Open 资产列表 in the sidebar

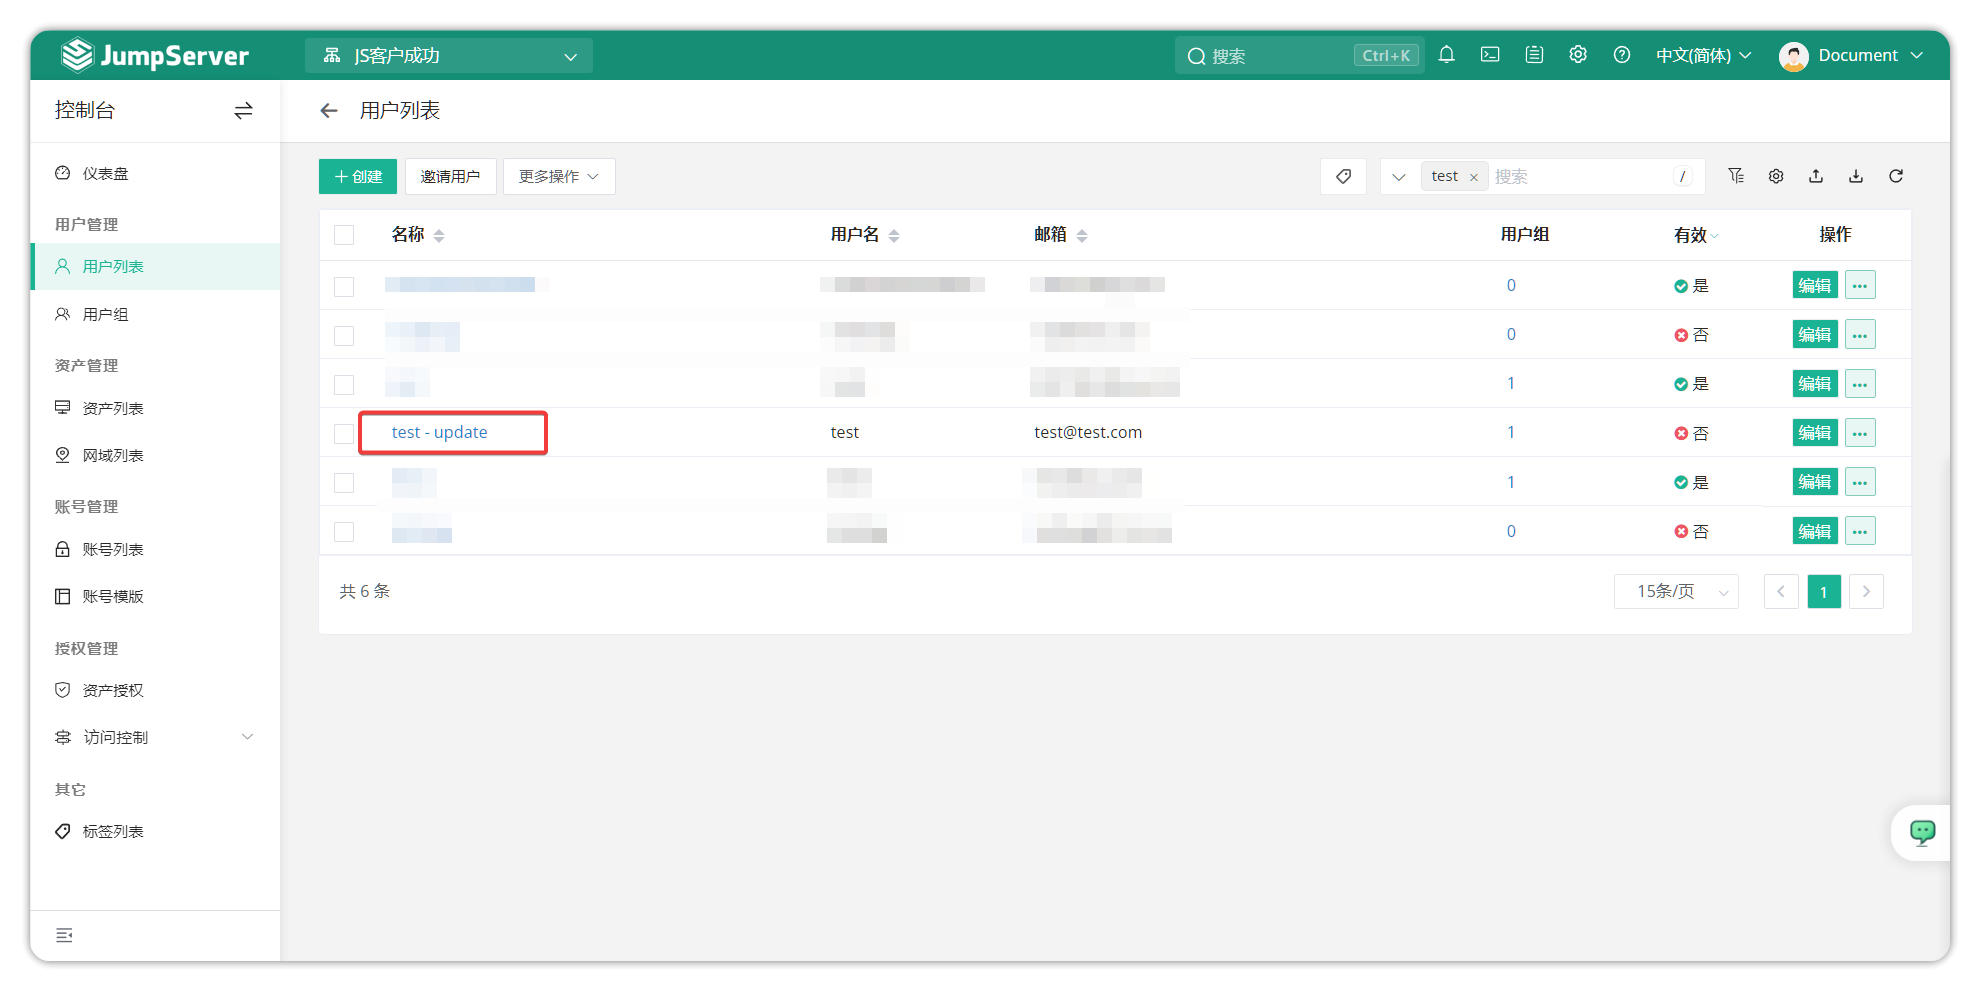click(x=113, y=408)
